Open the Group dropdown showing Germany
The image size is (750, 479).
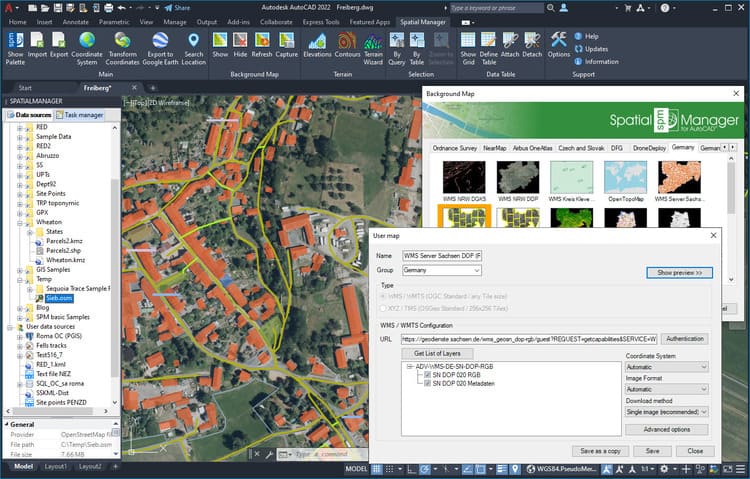(x=442, y=270)
